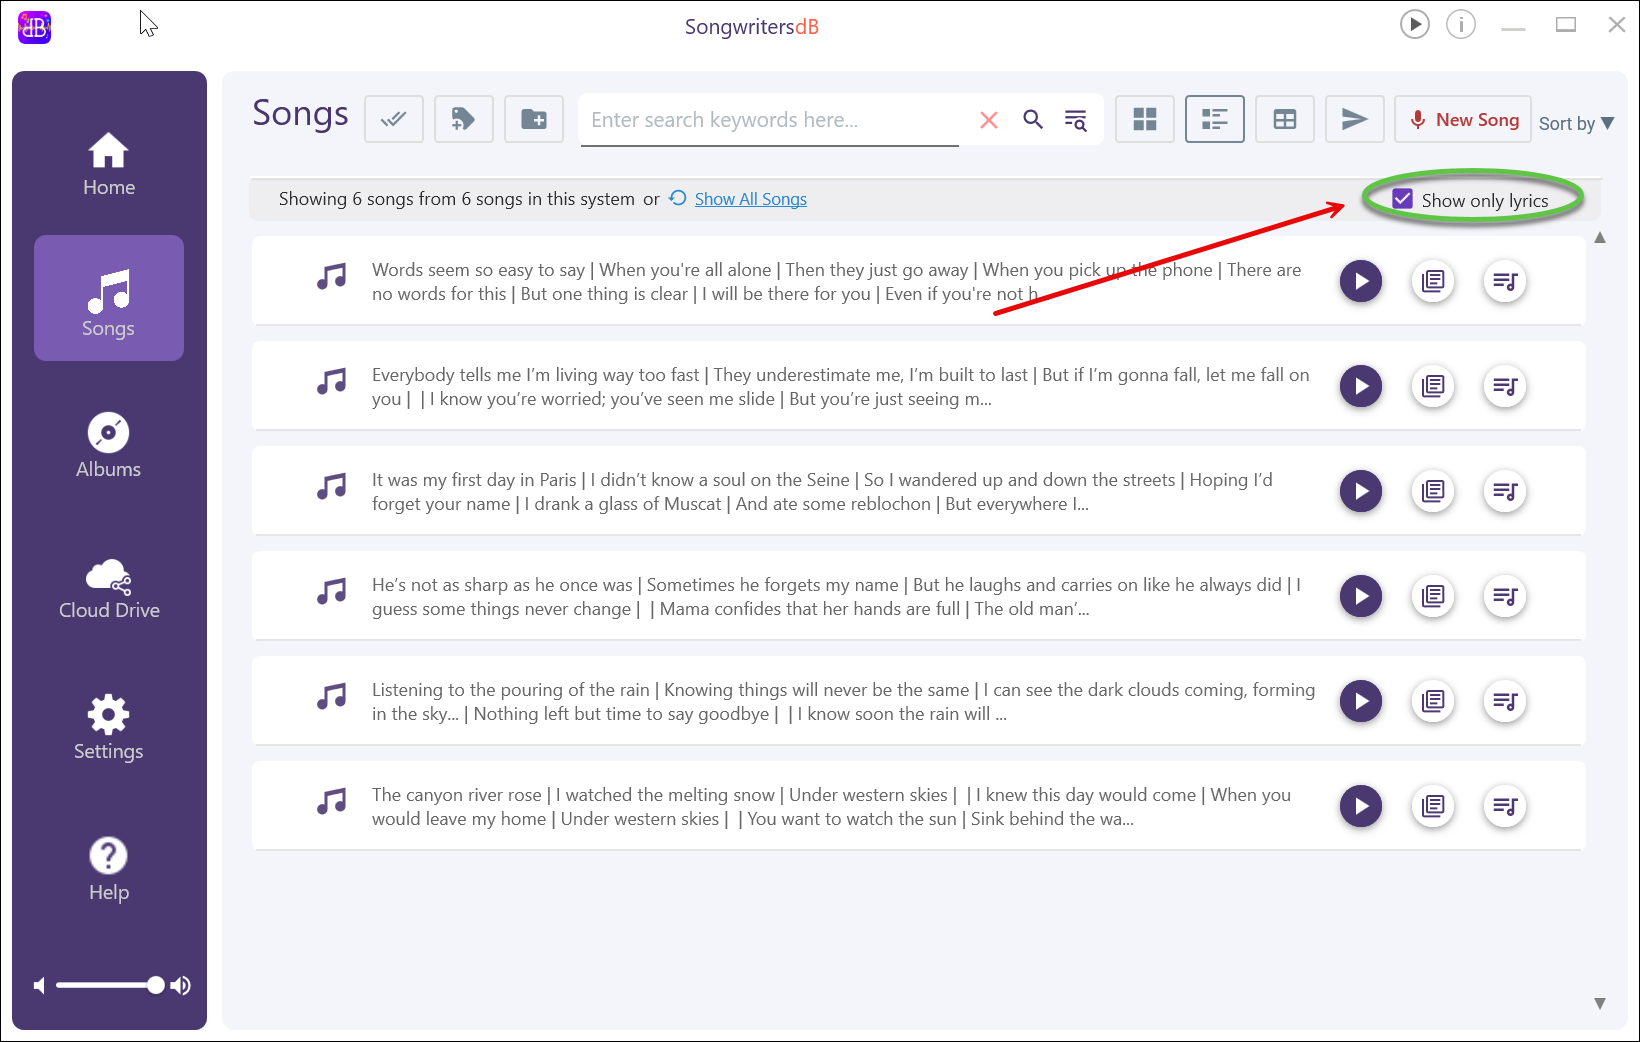Open the advanced search filter icon

1076,120
